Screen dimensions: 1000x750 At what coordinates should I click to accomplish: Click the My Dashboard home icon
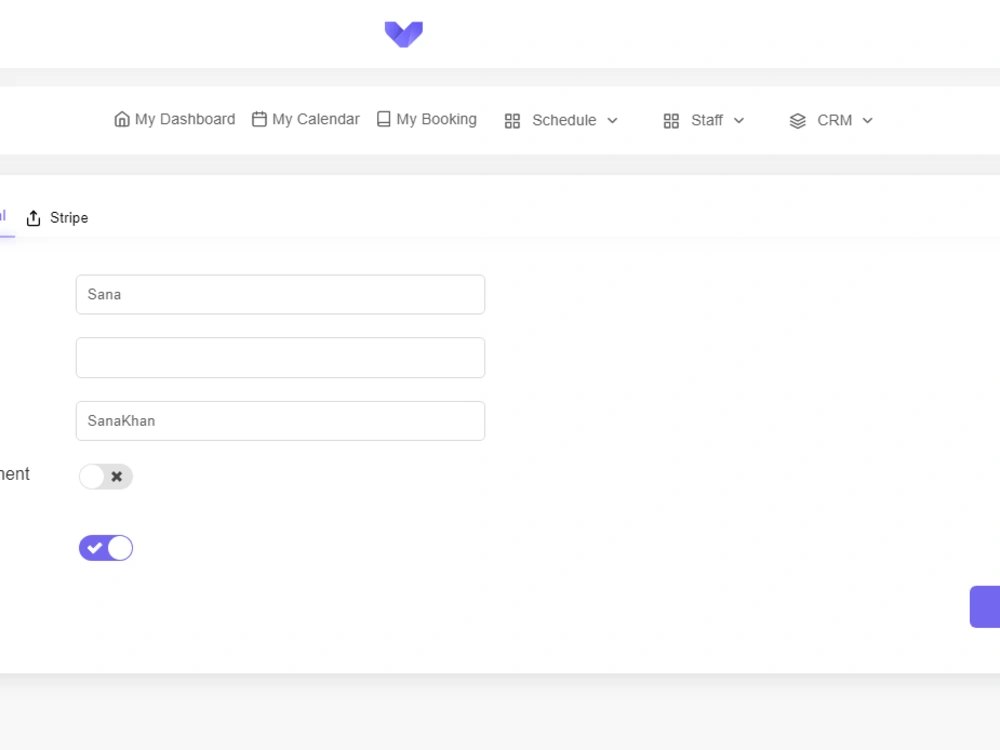click(122, 119)
